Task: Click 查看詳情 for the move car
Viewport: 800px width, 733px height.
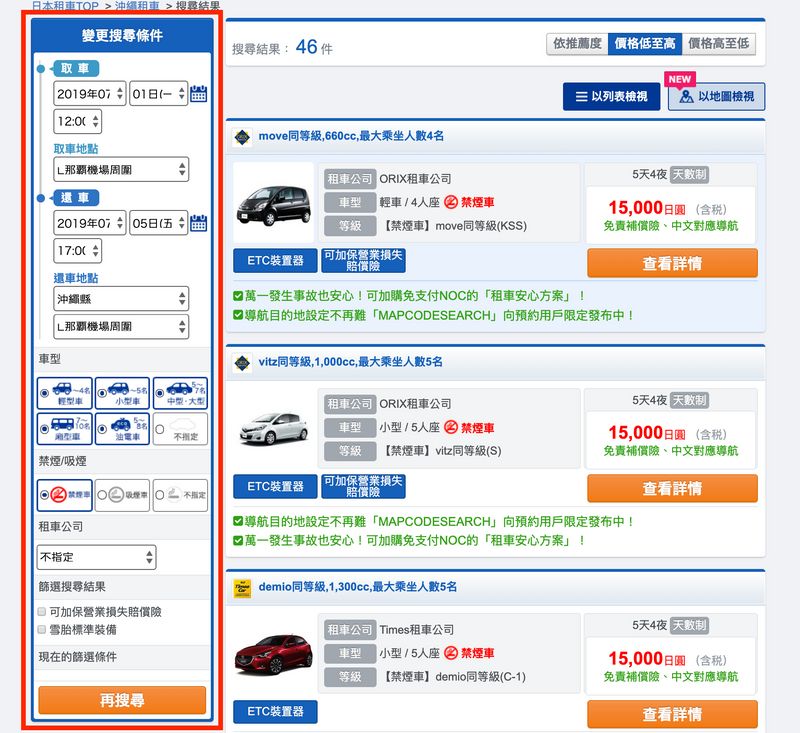Action: click(x=672, y=263)
